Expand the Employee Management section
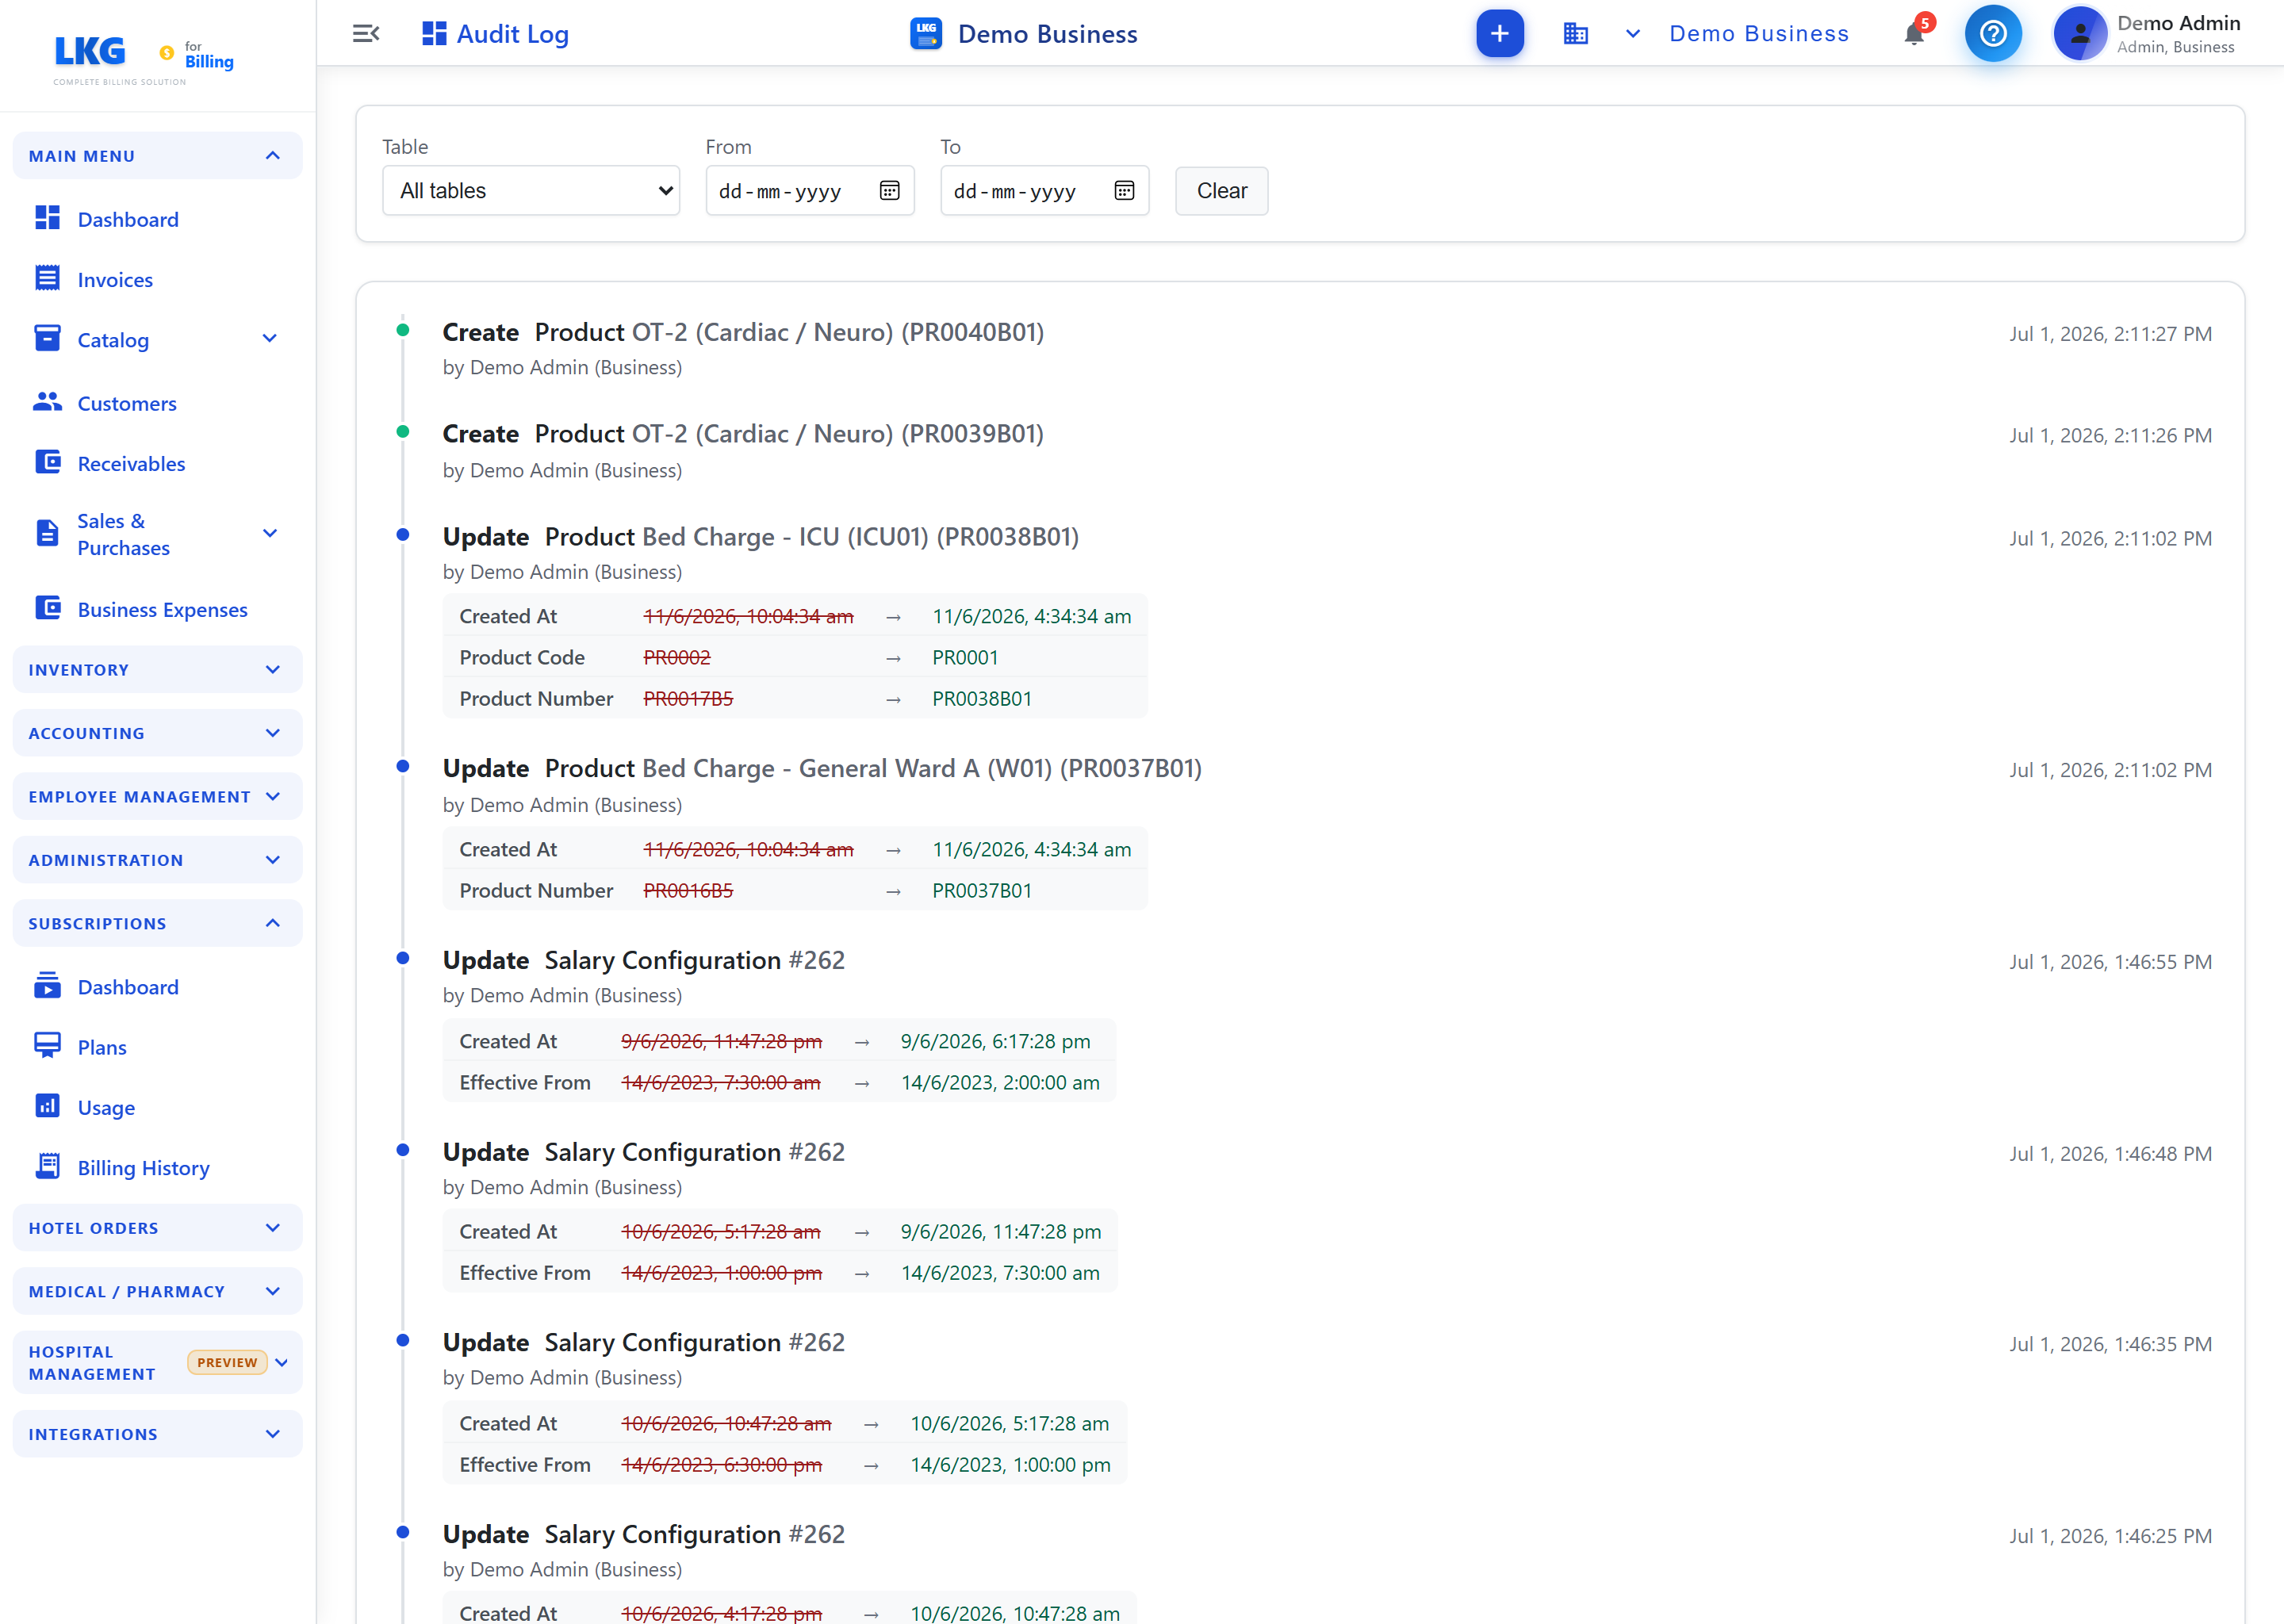The height and width of the screenshot is (1624, 2284). click(157, 796)
